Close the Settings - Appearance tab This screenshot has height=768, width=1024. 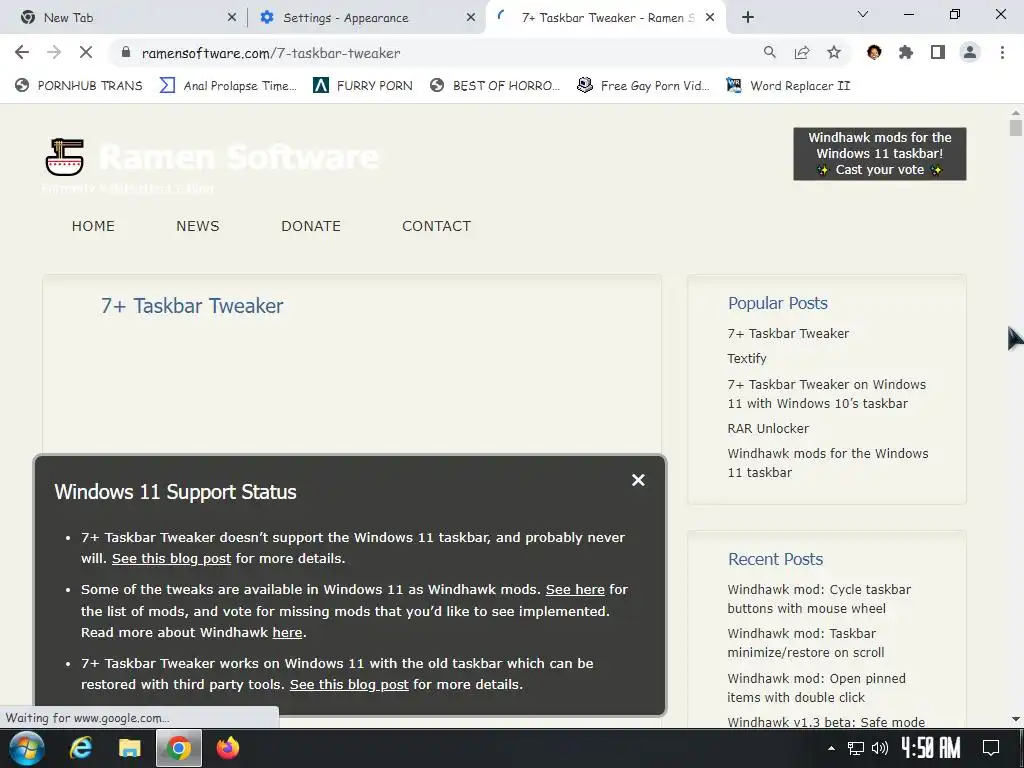pyautogui.click(x=471, y=18)
